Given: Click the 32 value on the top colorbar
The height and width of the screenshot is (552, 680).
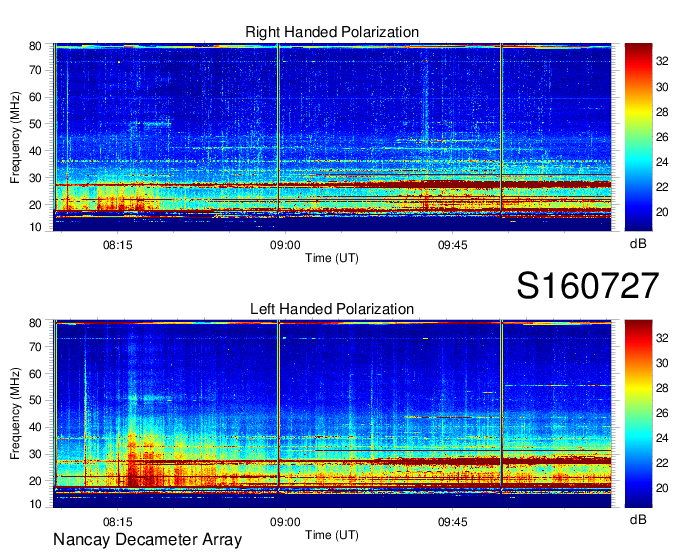Looking at the screenshot, I should [662, 62].
